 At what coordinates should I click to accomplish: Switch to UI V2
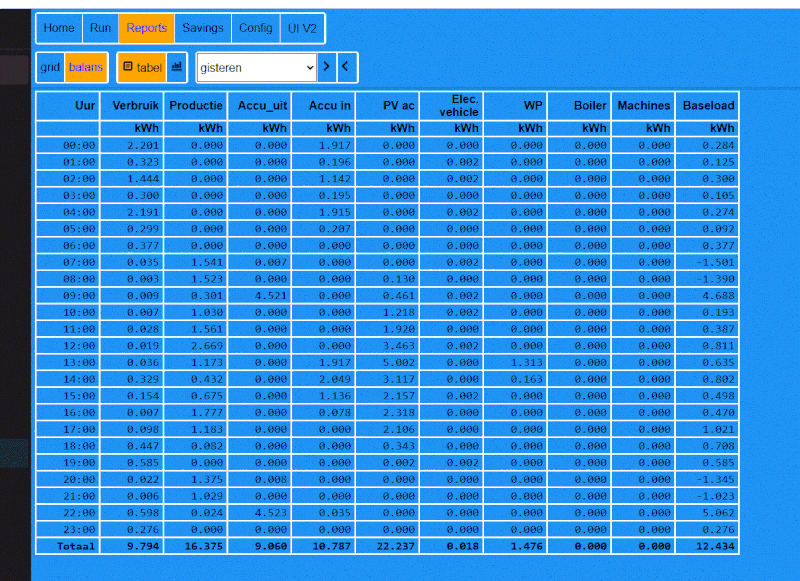pos(302,28)
